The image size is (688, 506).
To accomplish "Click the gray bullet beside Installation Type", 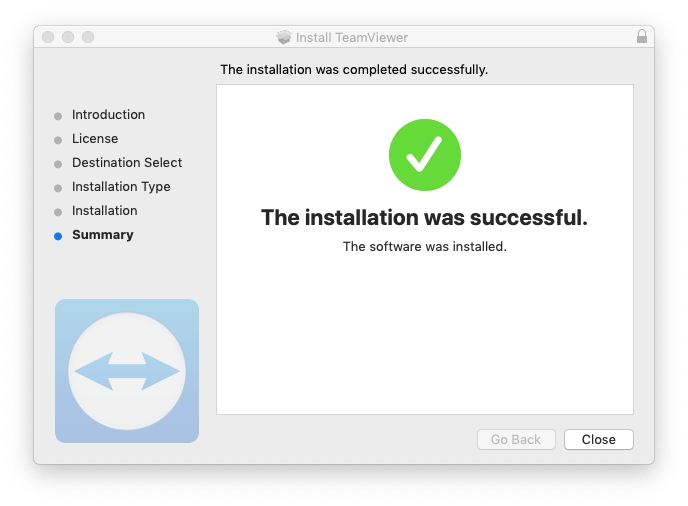I will click(x=58, y=188).
